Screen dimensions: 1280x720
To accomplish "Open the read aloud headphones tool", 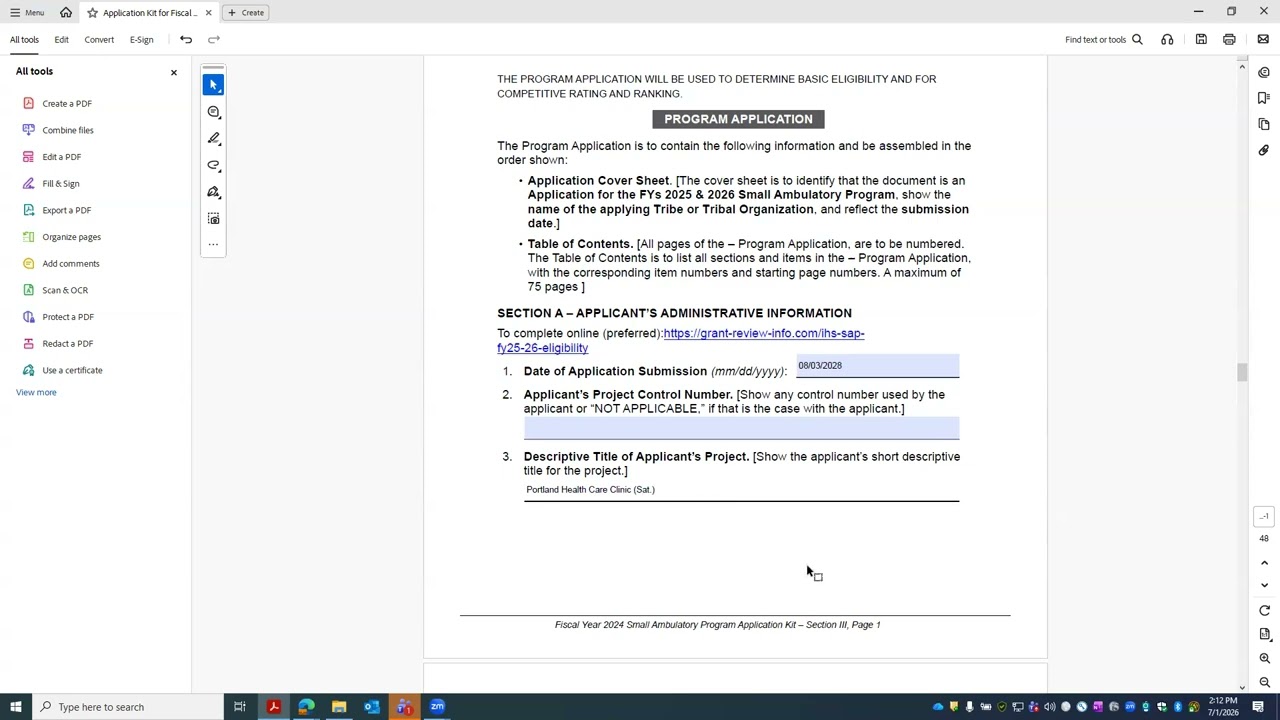I will 1167,40.
